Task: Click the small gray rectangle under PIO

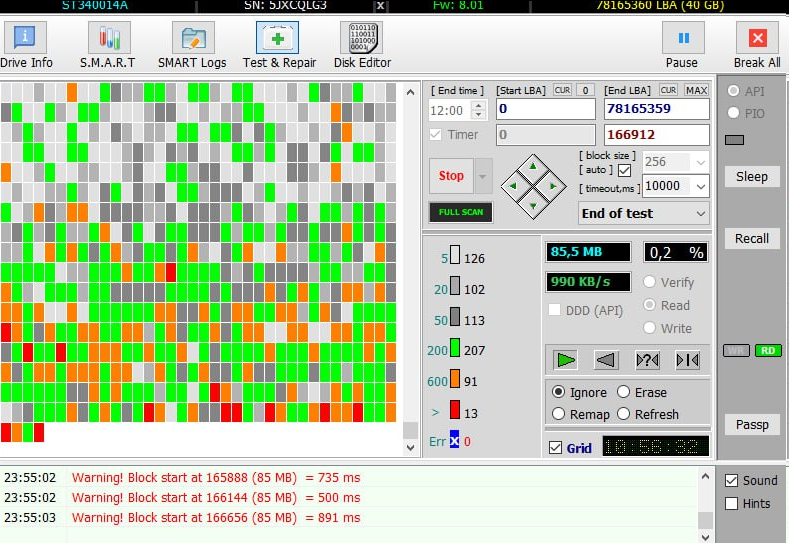Action: click(734, 140)
